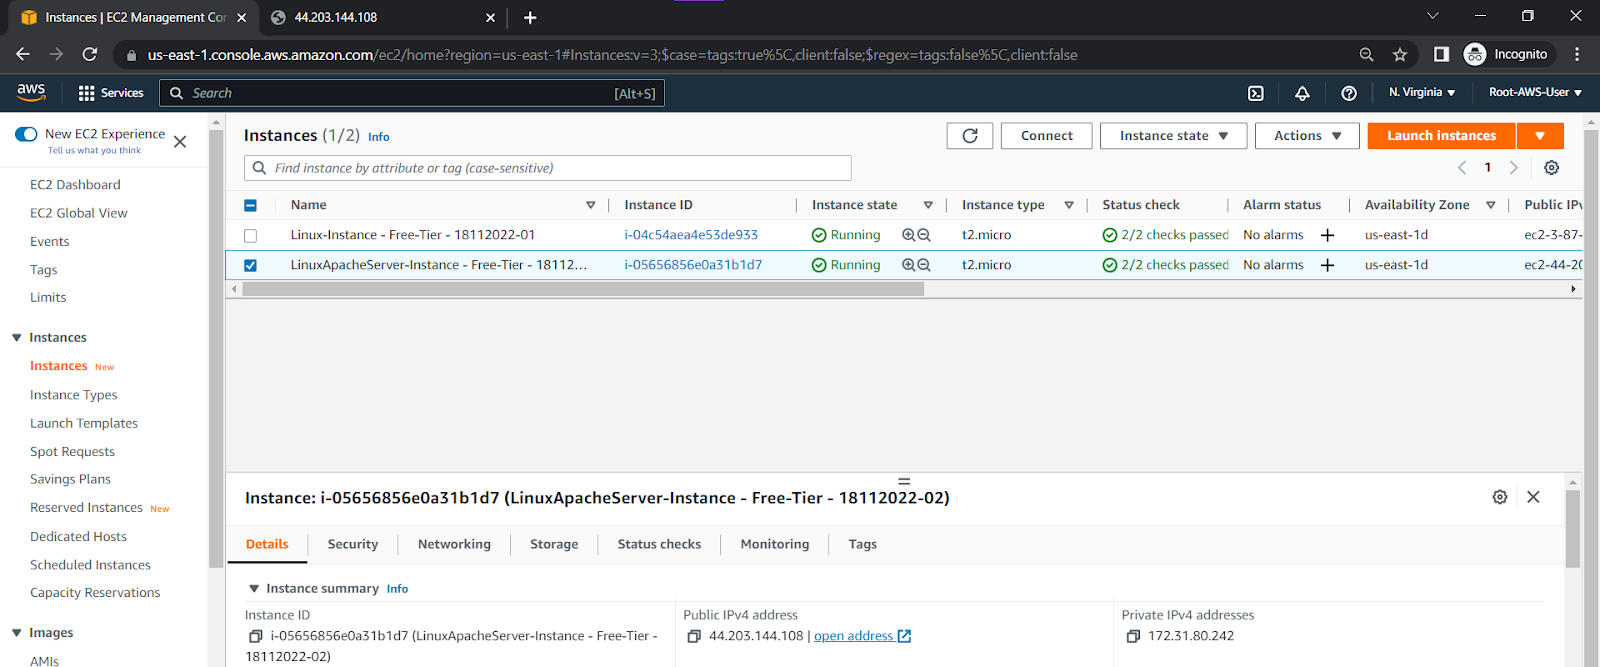Click the details panel resize handle
This screenshot has width=1600, height=667.
click(x=904, y=481)
